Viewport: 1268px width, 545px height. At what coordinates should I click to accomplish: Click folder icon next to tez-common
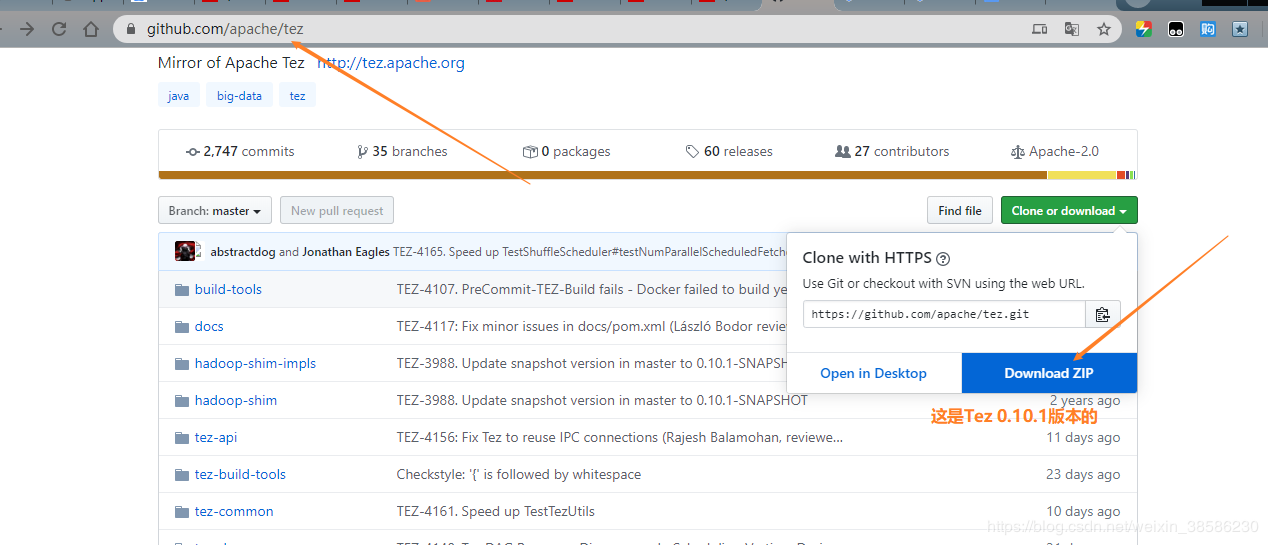pyautogui.click(x=182, y=511)
